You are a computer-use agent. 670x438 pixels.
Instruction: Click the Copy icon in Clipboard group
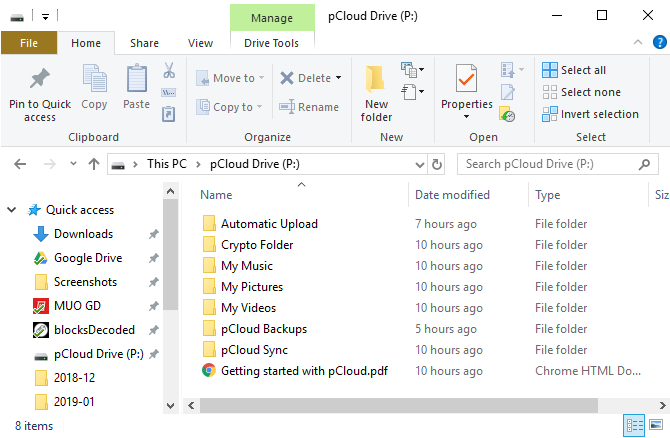[x=94, y=79]
